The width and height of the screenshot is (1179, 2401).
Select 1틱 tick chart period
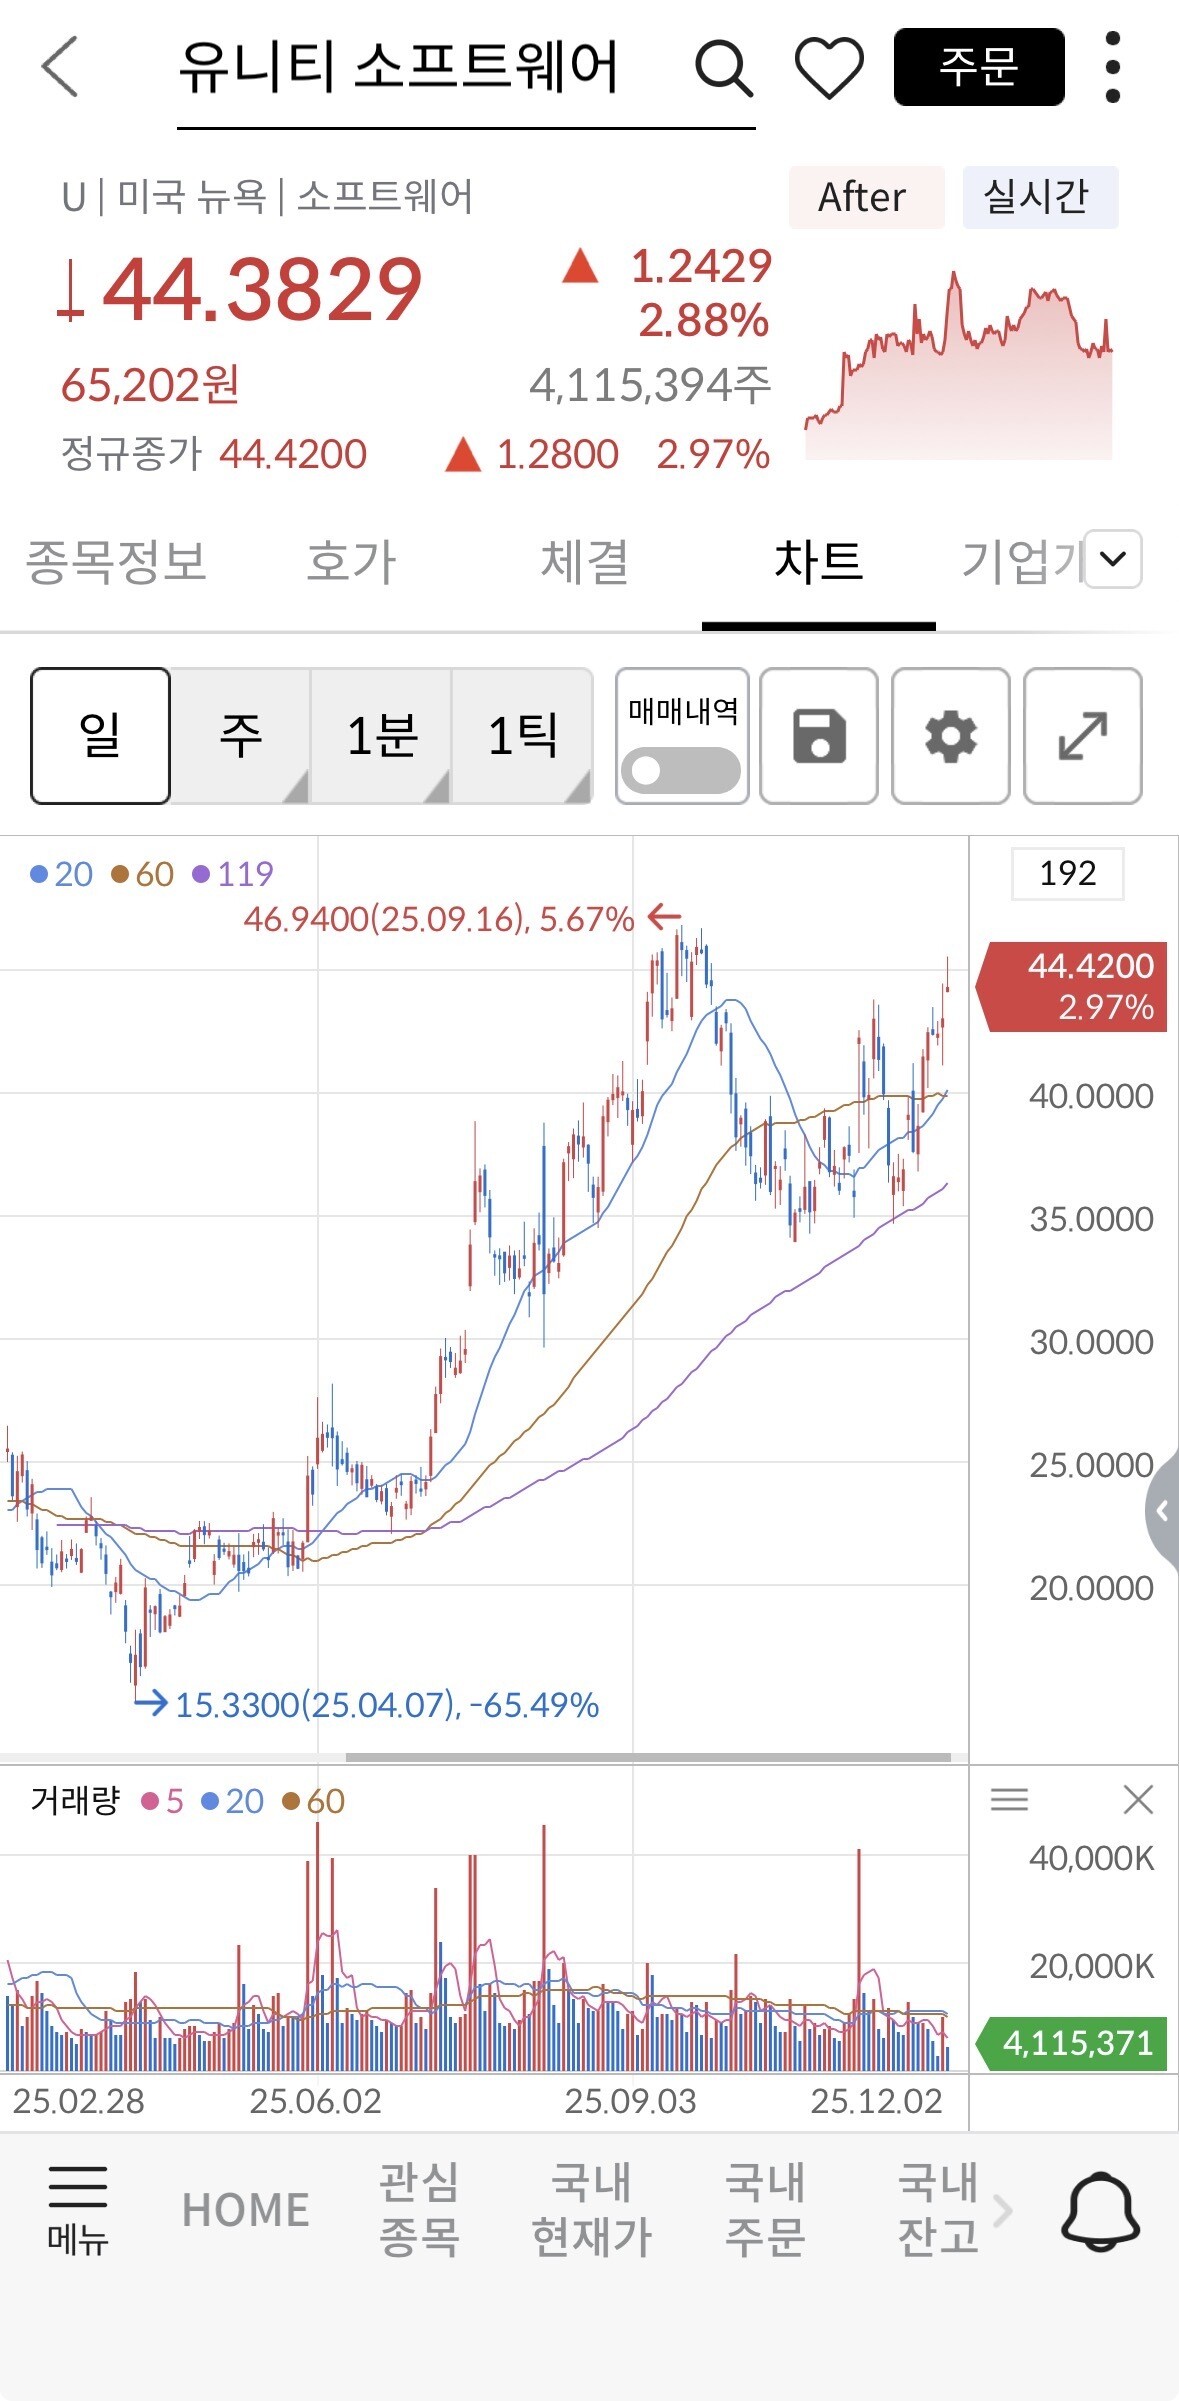point(522,736)
